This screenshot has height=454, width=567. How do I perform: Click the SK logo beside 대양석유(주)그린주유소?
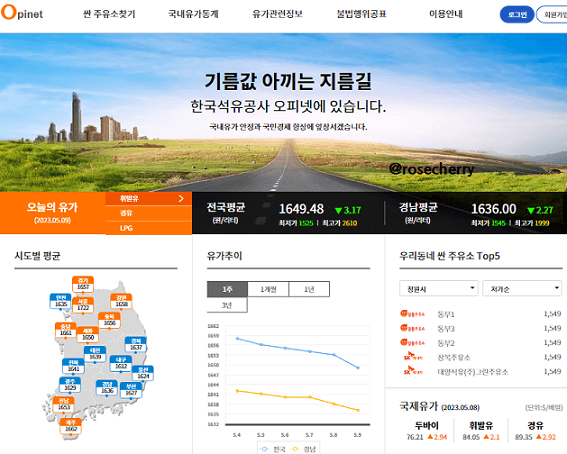pos(413,371)
